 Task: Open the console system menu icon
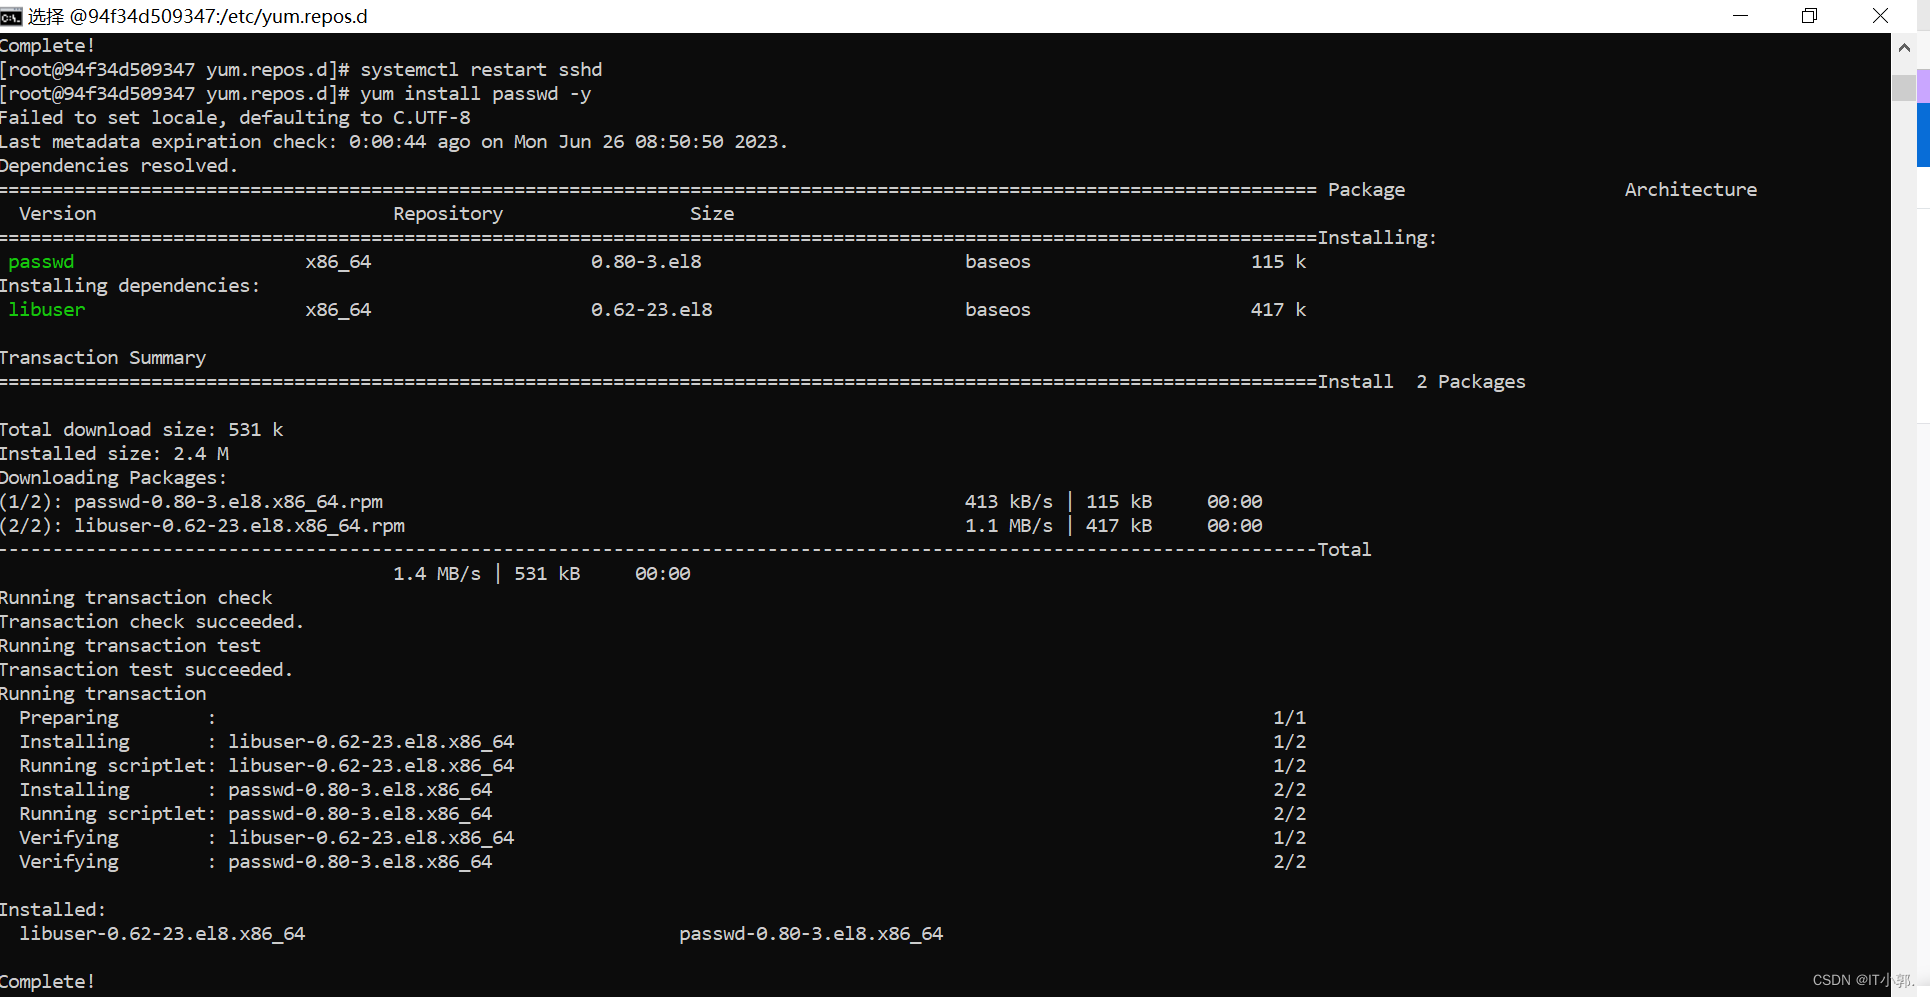[11, 16]
